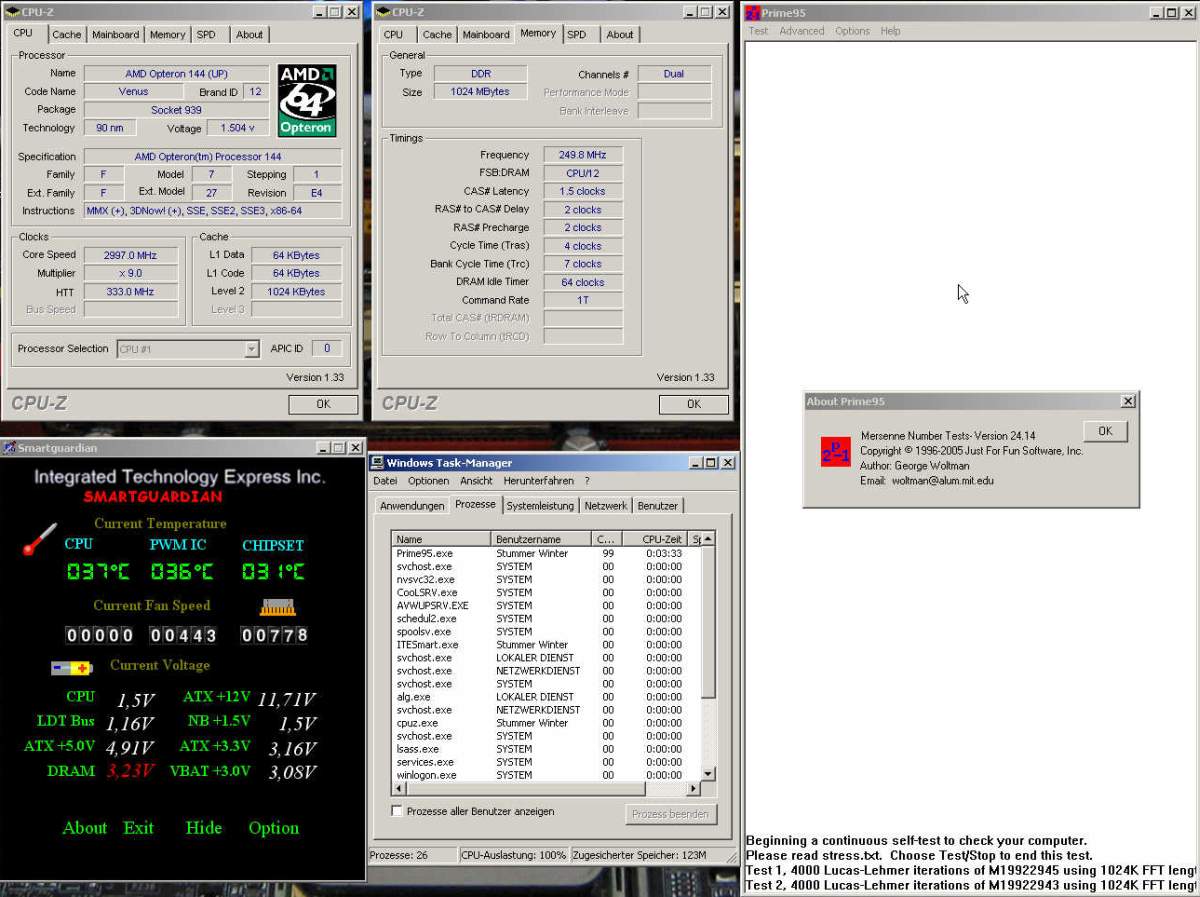The image size is (1200, 897).
Task: Click the Prime95 title bar icon
Action: [x=752, y=12]
